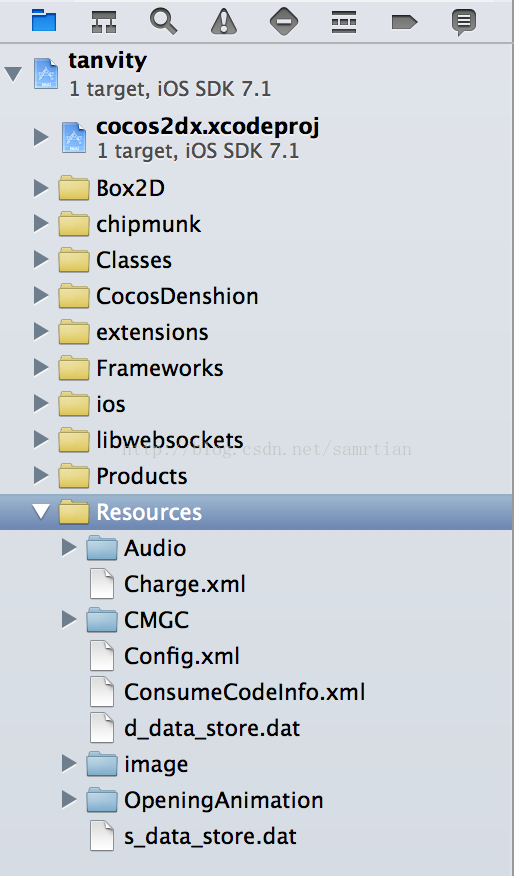Open the Breakpoint navigator icon
Viewport: 514px width, 876px height.
tap(404, 22)
